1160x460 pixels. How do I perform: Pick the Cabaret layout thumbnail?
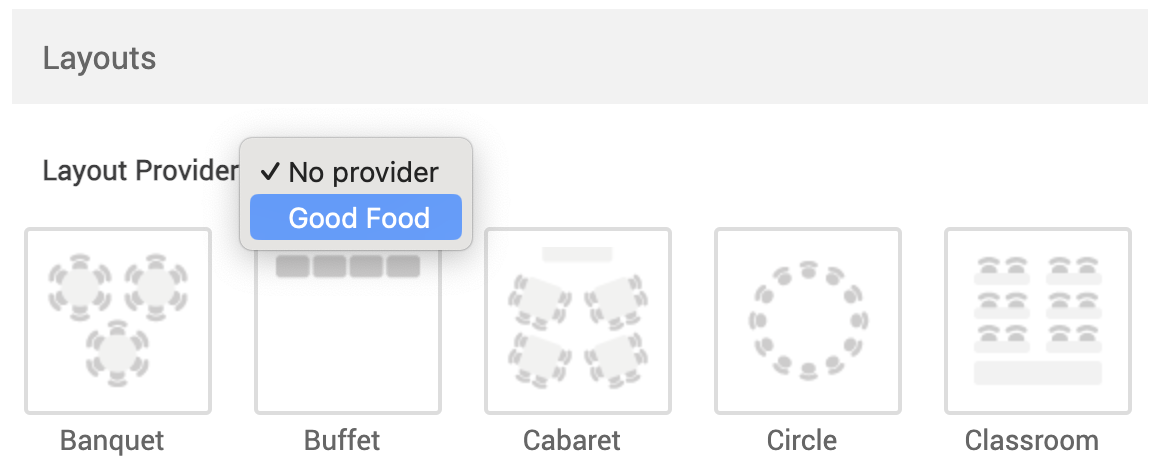click(x=578, y=320)
